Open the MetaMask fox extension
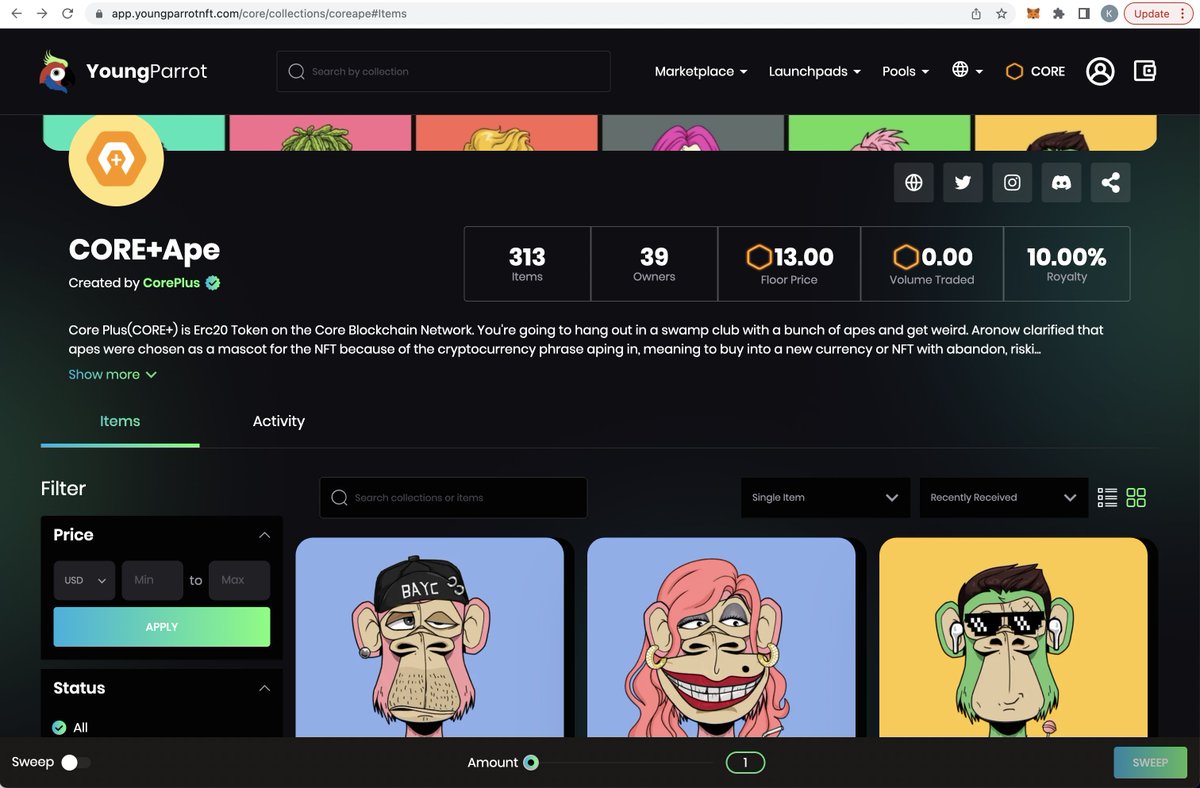The height and width of the screenshot is (788, 1200). [1034, 14]
